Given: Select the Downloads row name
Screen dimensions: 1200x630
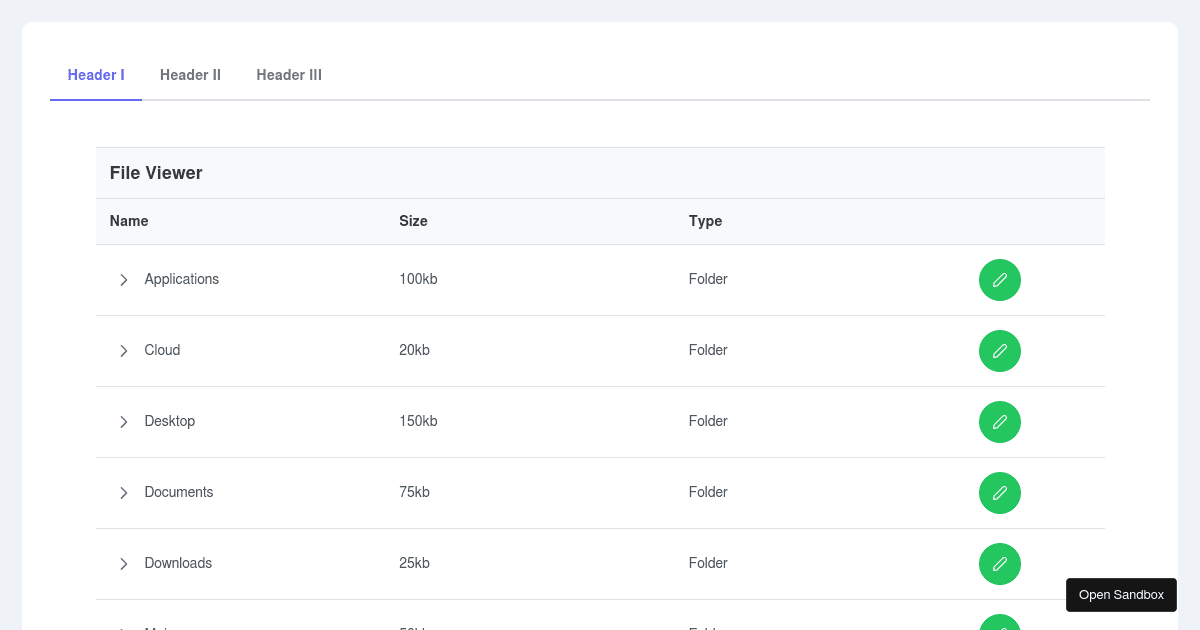Looking at the screenshot, I should tap(178, 563).
